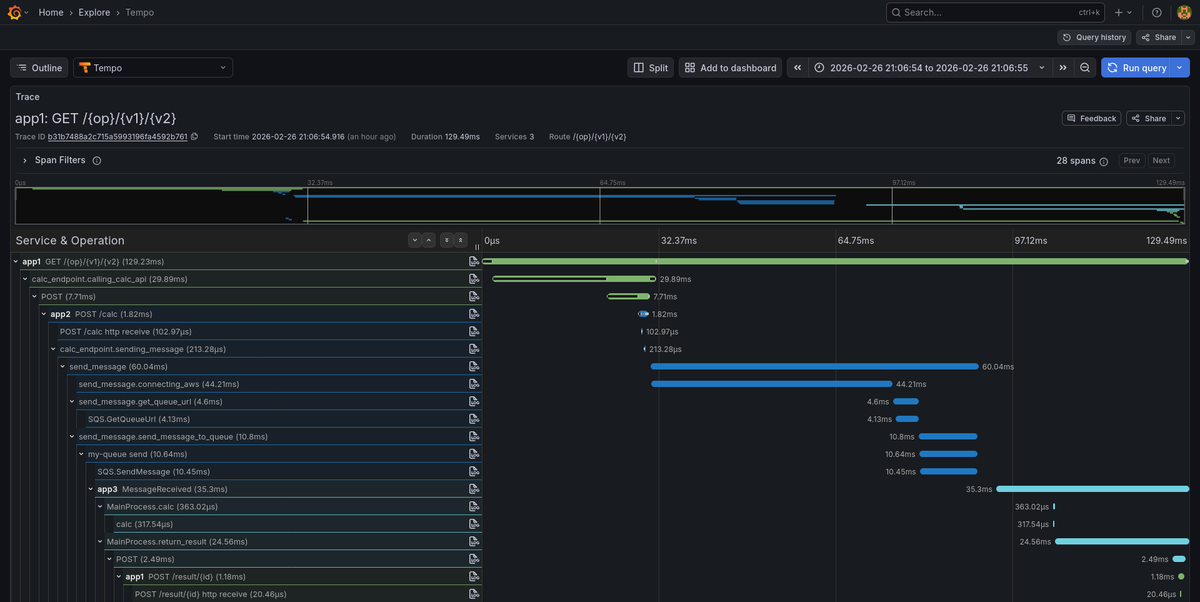Click the send_message.connecting_aws 44.21ms bar

[x=772, y=384]
